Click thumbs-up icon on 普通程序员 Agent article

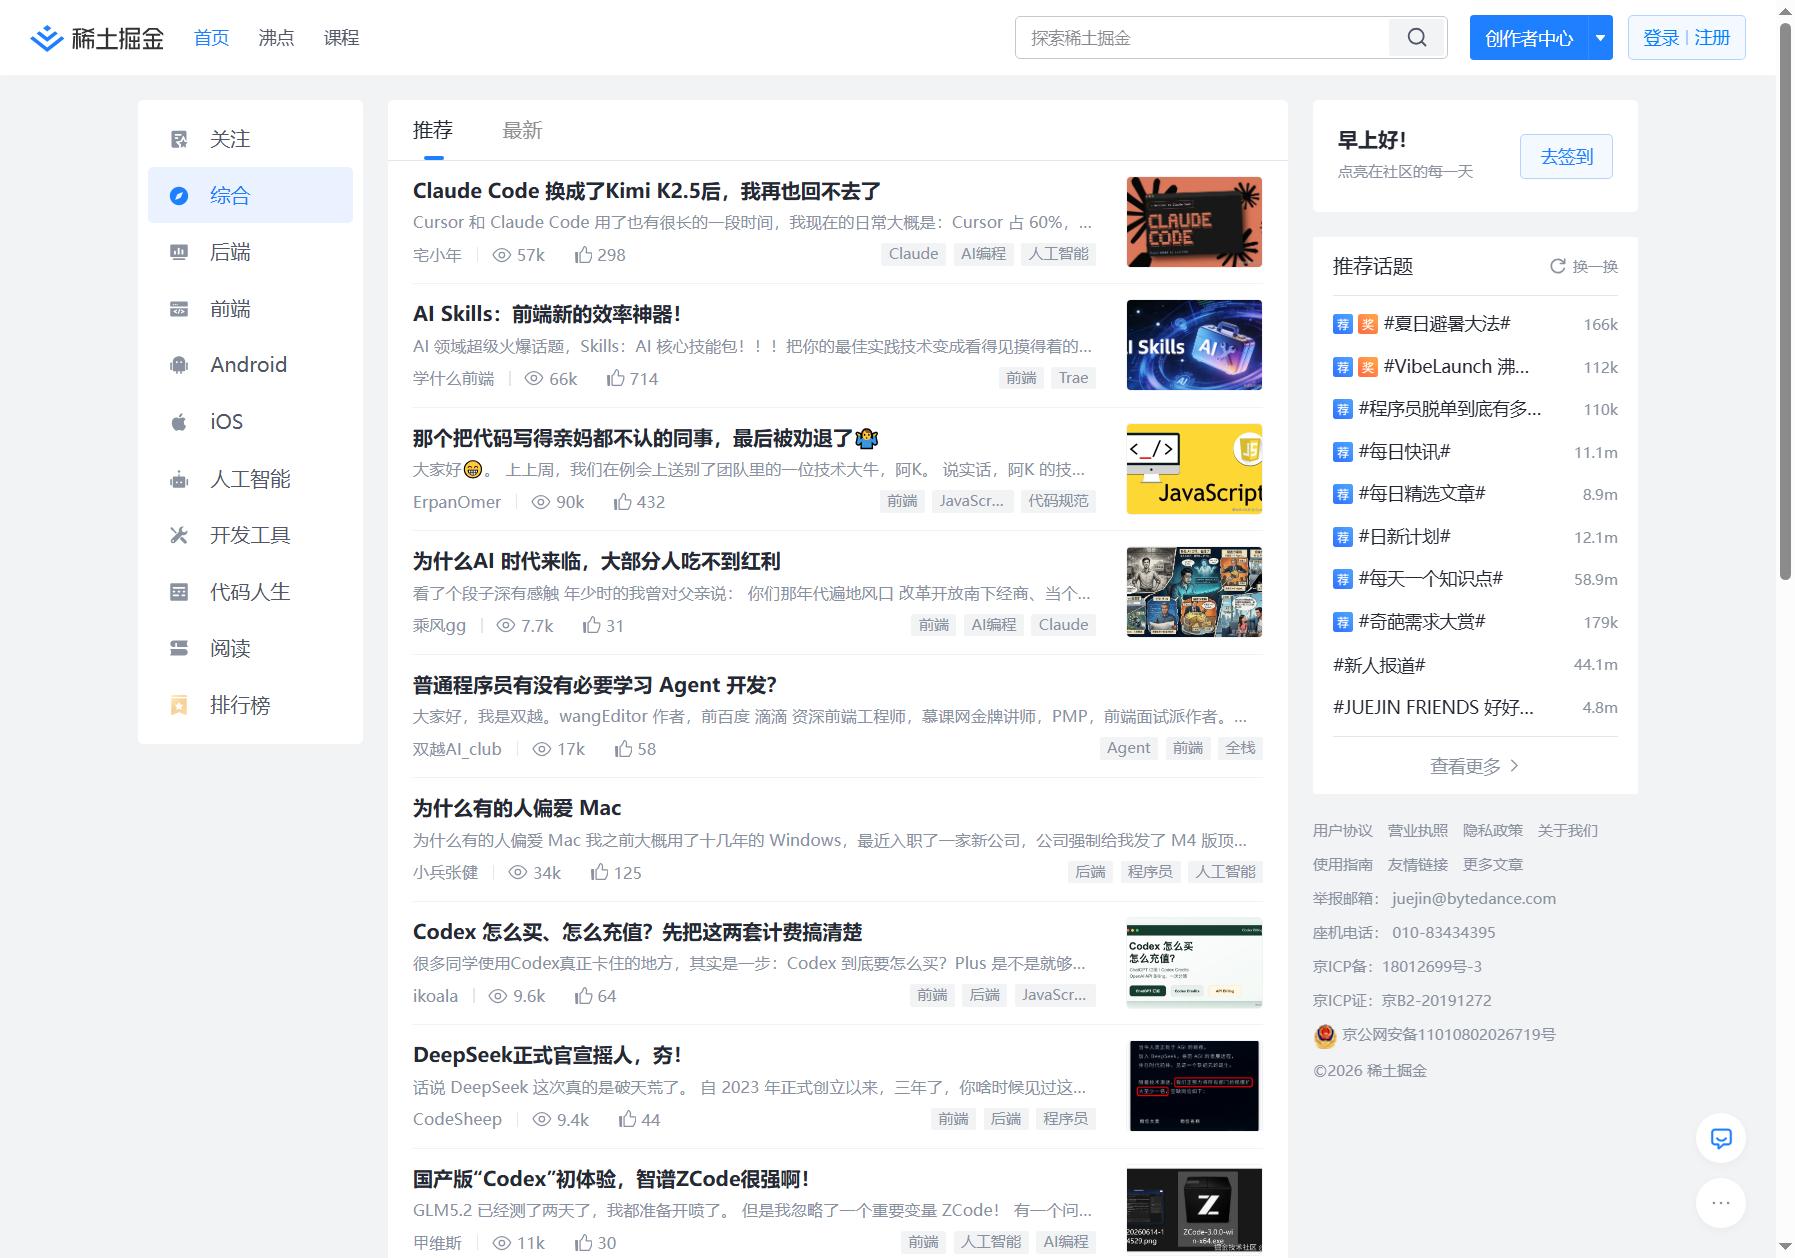(623, 748)
